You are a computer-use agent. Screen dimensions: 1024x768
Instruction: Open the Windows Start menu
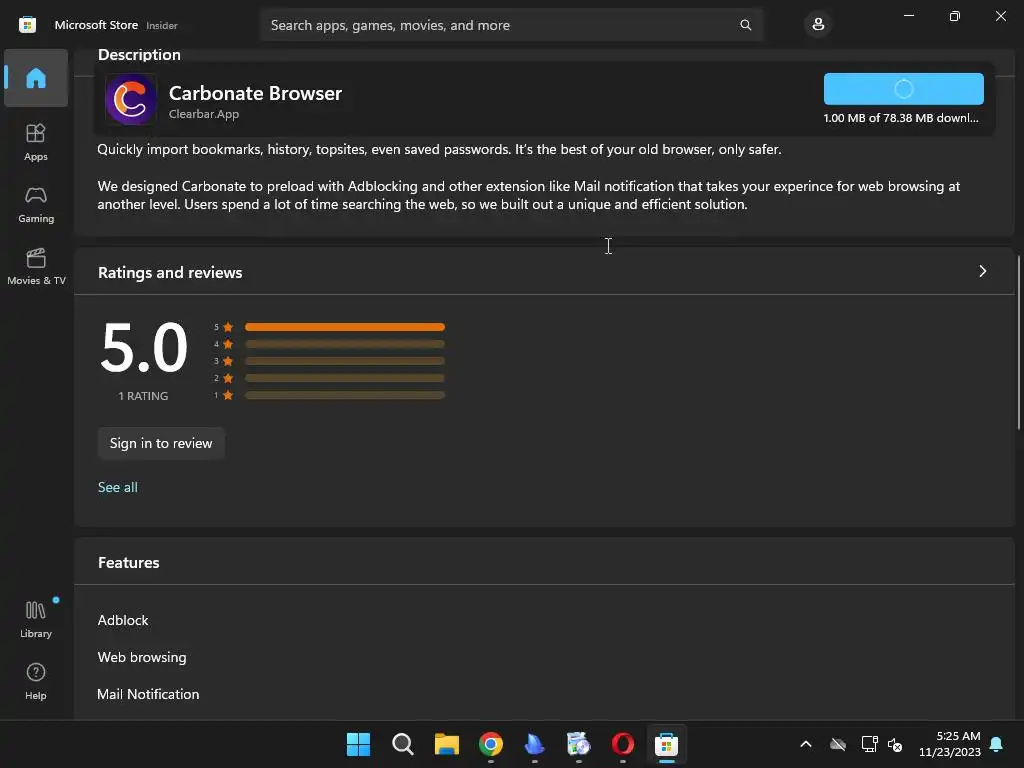tap(359, 744)
